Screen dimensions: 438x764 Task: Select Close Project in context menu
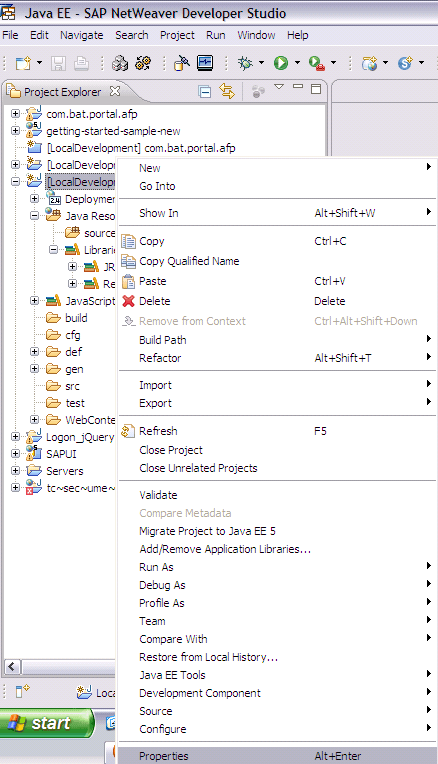point(171,450)
